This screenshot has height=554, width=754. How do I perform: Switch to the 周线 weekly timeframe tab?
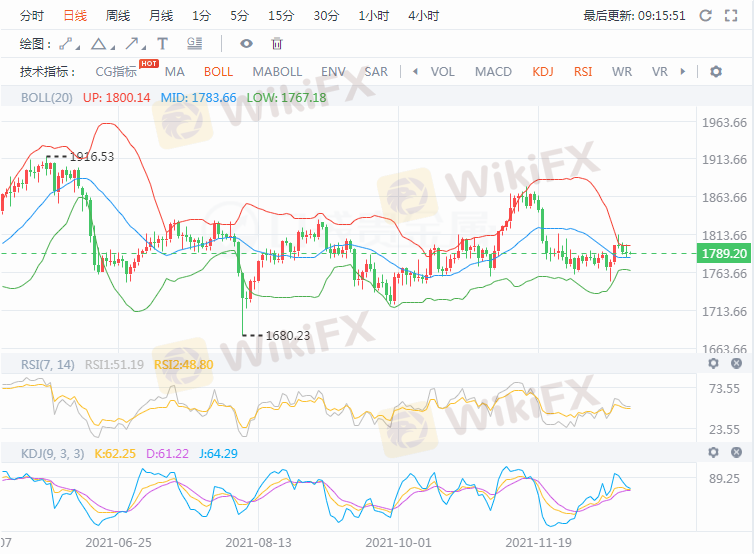(118, 16)
